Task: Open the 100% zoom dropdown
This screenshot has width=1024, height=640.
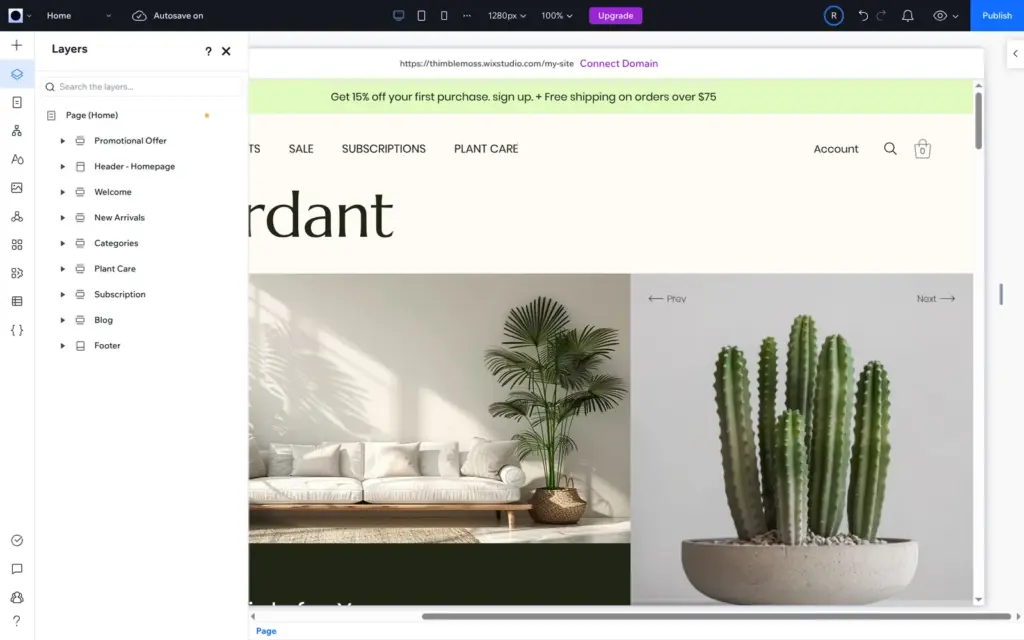Action: point(556,16)
